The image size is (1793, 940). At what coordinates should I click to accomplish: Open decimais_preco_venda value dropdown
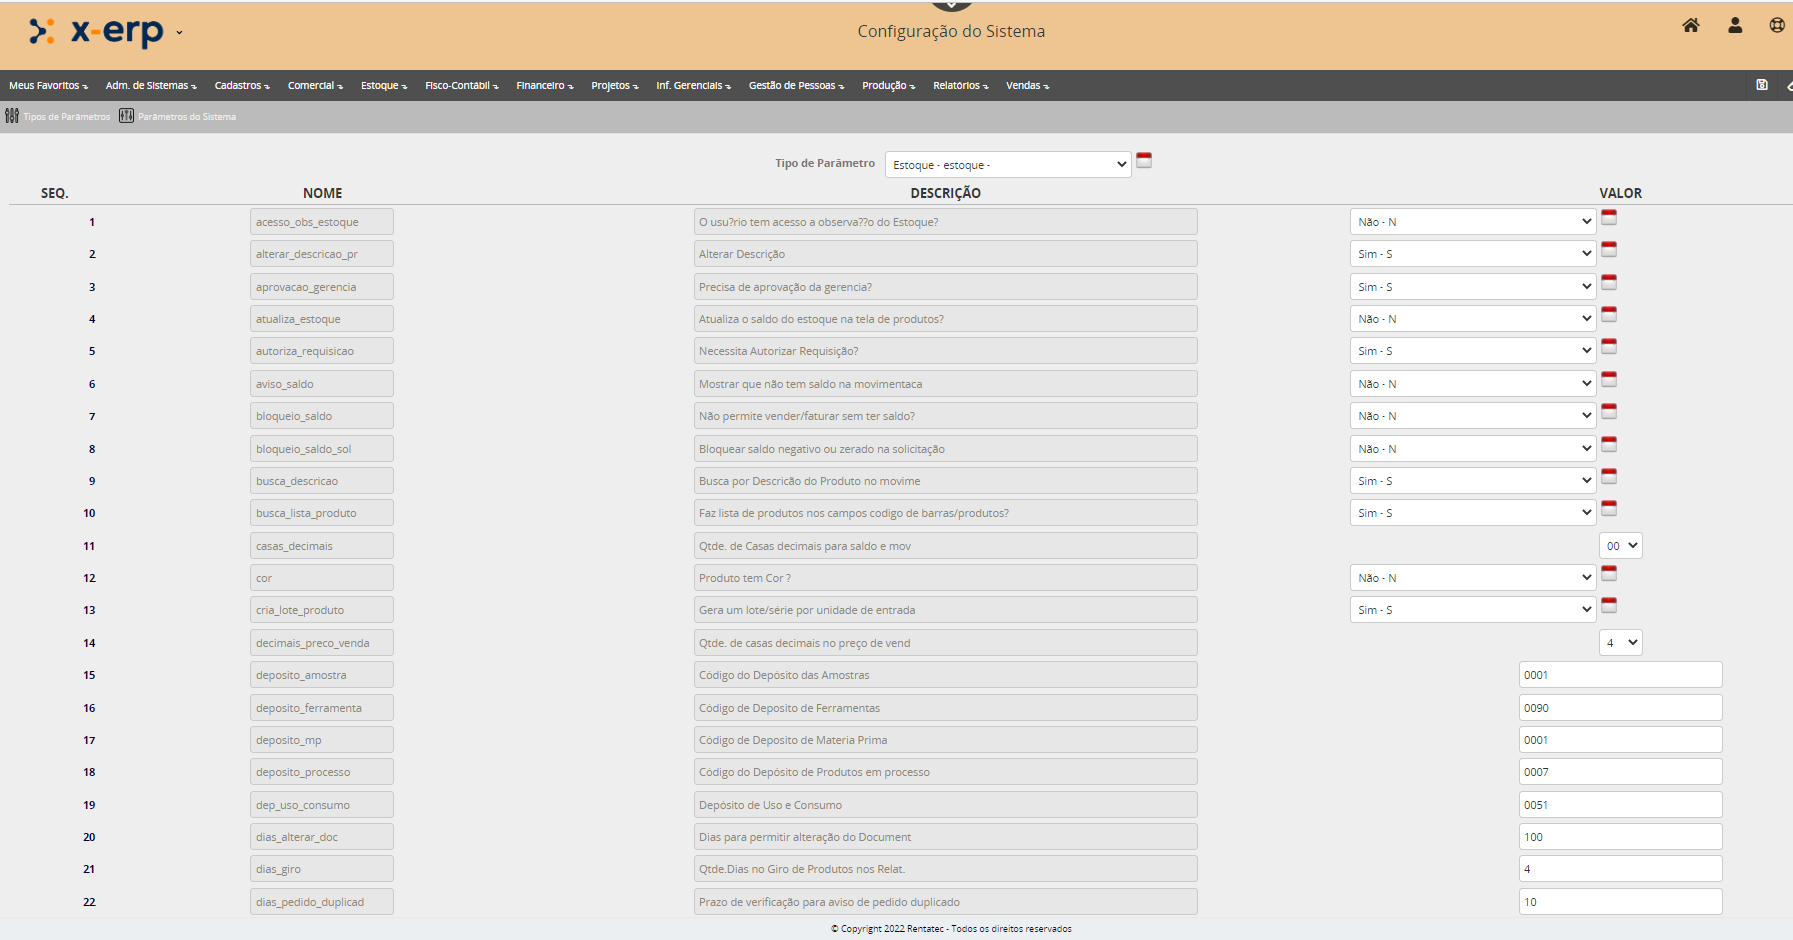[x=1620, y=643]
